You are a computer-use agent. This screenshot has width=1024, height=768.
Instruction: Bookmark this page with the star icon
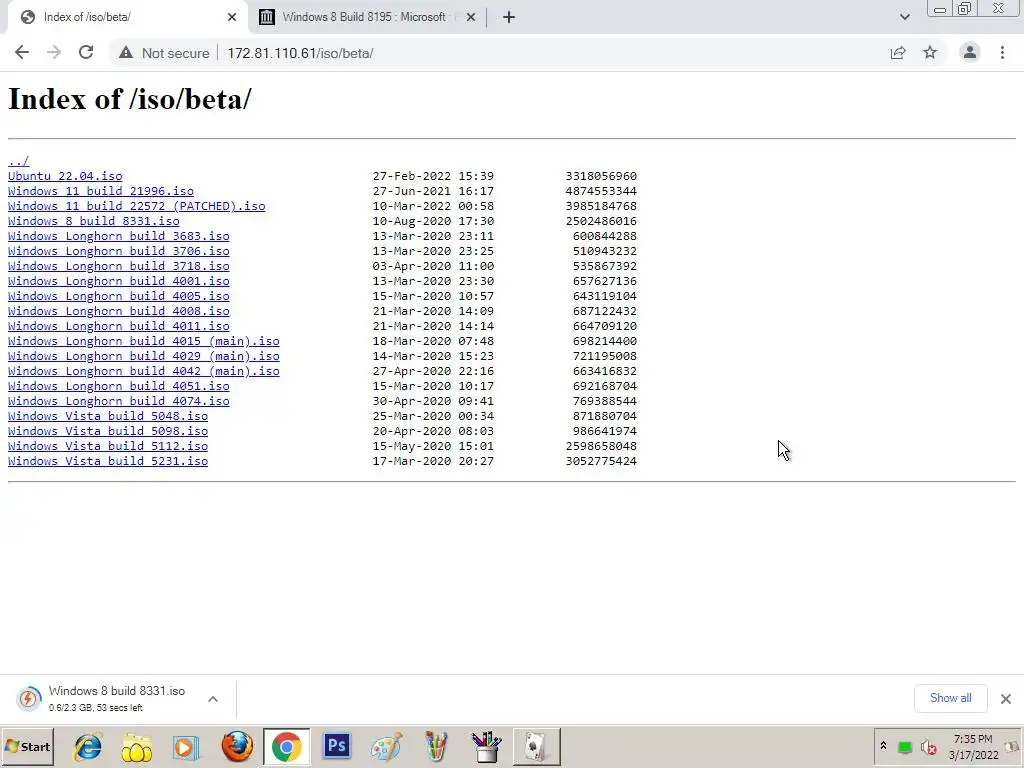point(930,53)
